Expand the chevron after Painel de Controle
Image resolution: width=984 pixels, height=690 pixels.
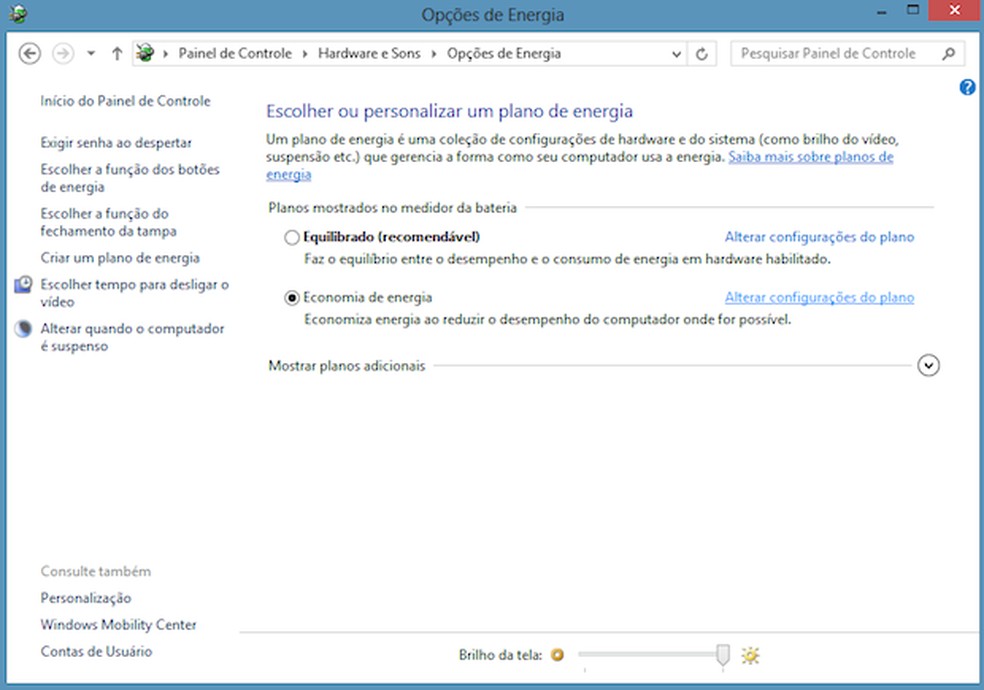click(x=305, y=54)
